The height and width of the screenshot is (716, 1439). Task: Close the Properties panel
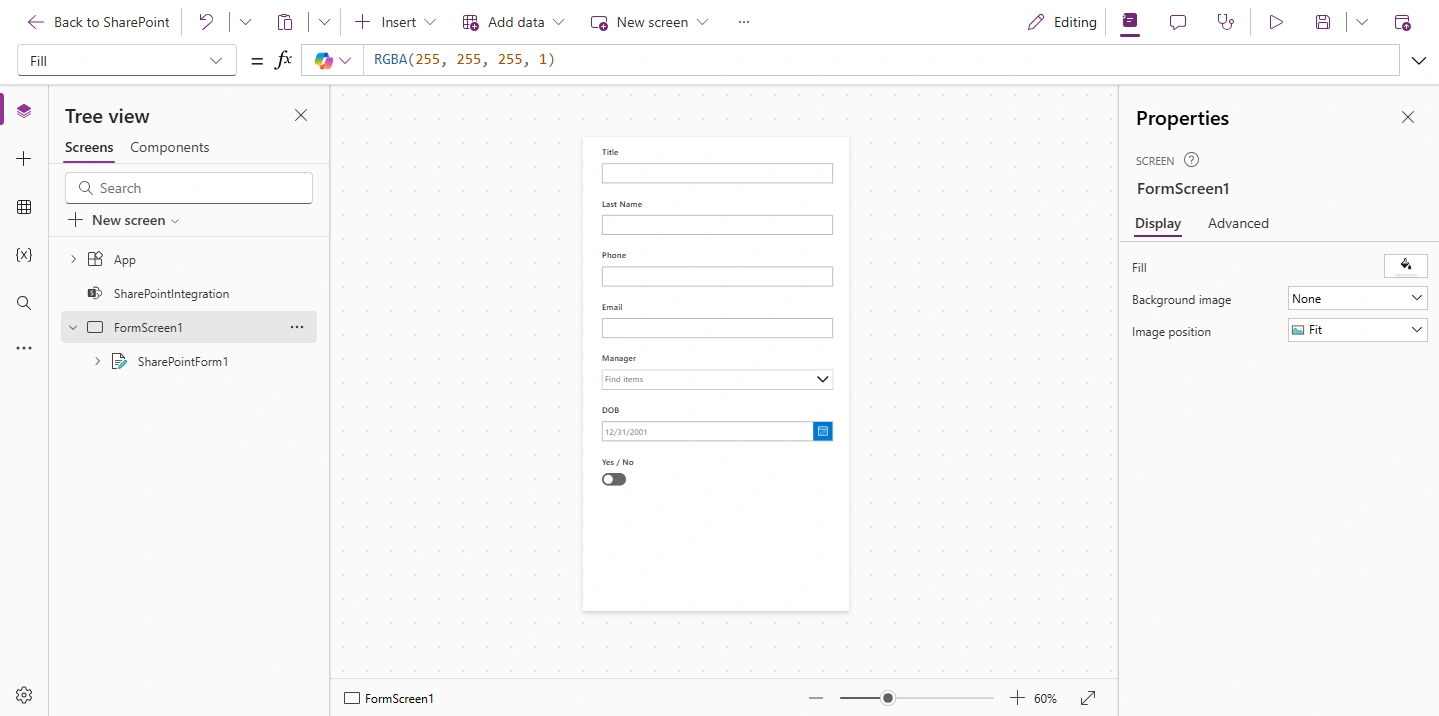tap(1408, 117)
